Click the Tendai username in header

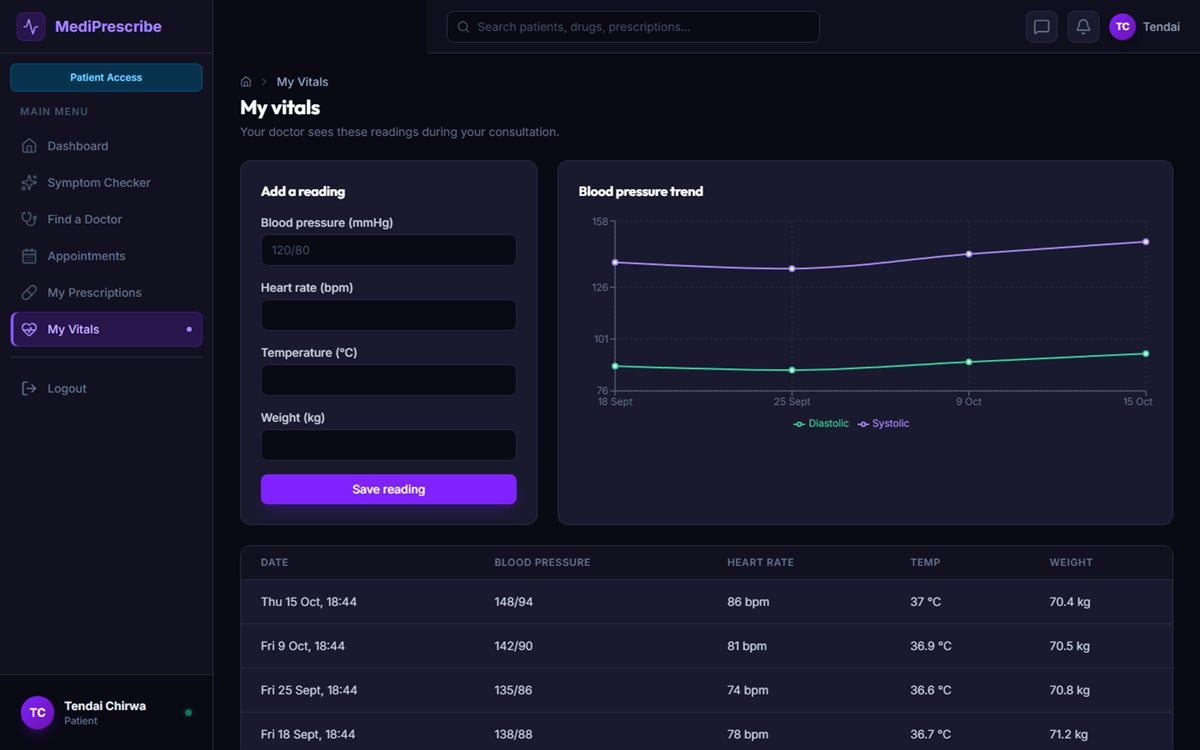1161,27
